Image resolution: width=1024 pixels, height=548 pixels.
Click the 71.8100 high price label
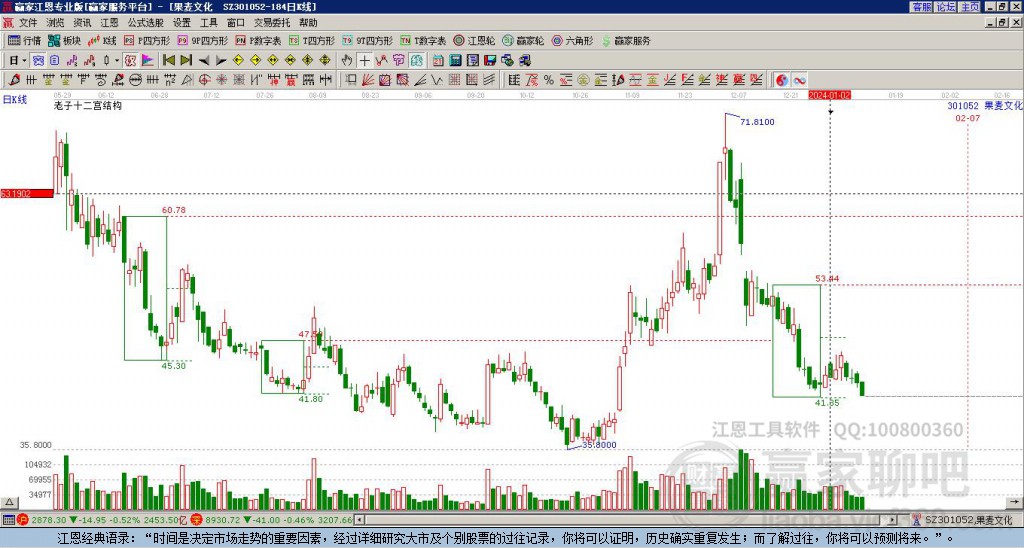coord(757,122)
